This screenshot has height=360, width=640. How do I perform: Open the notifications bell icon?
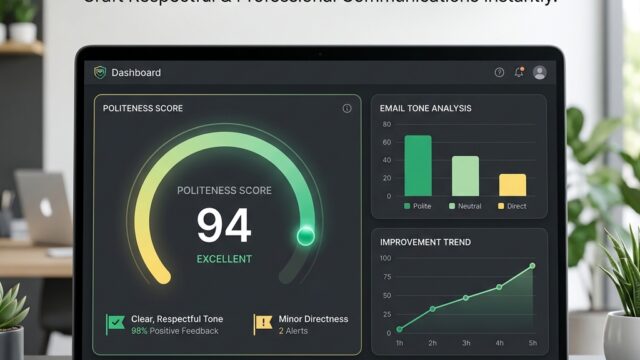[519, 72]
